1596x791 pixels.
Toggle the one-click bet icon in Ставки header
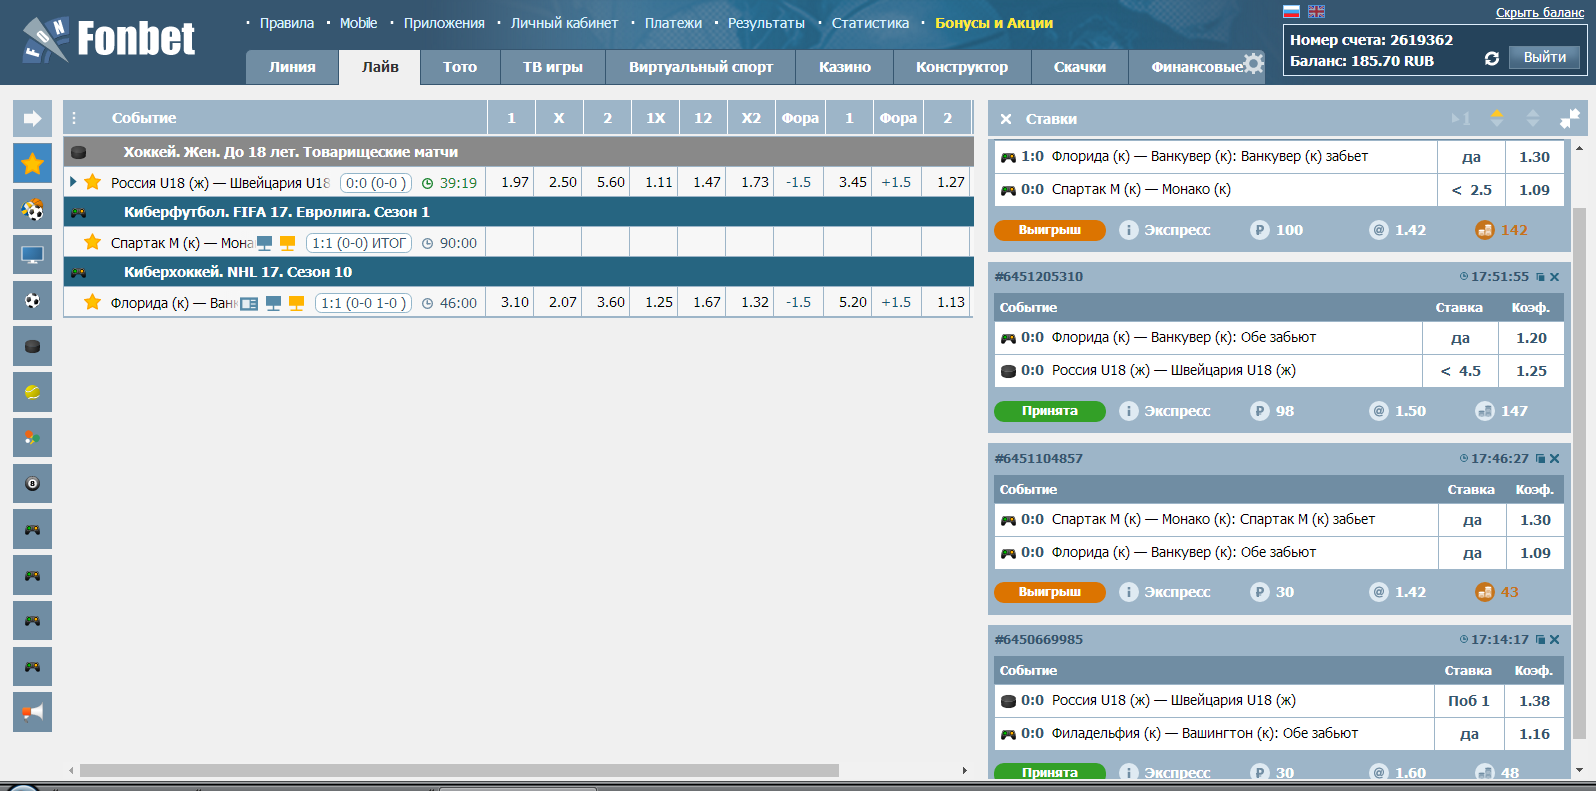coord(1461,118)
